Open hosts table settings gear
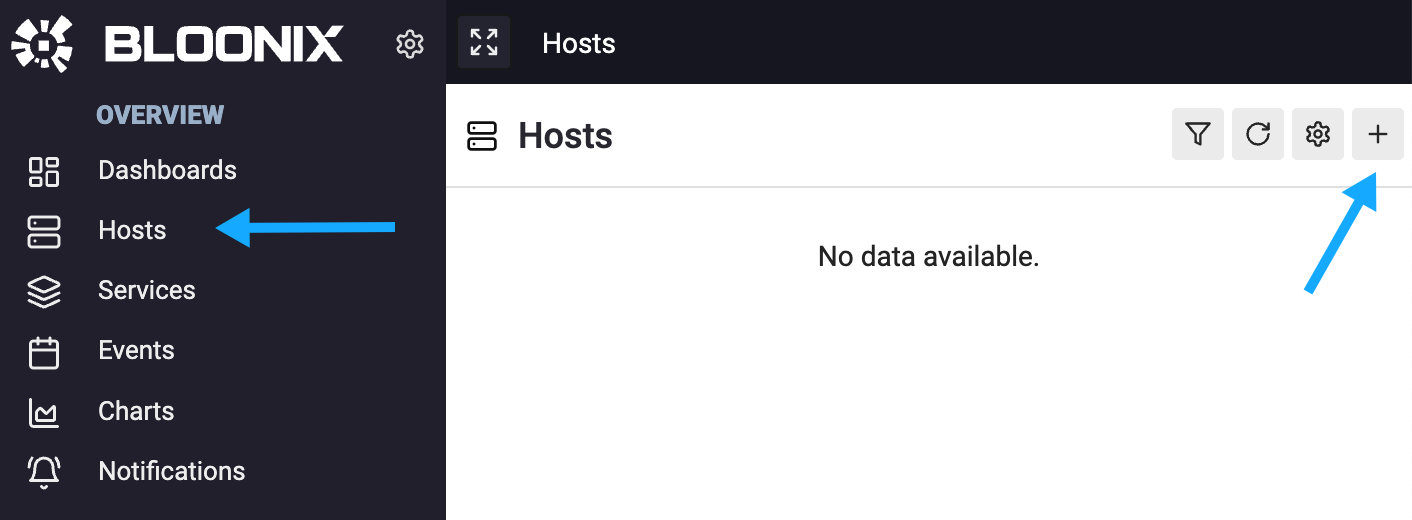 point(1318,134)
